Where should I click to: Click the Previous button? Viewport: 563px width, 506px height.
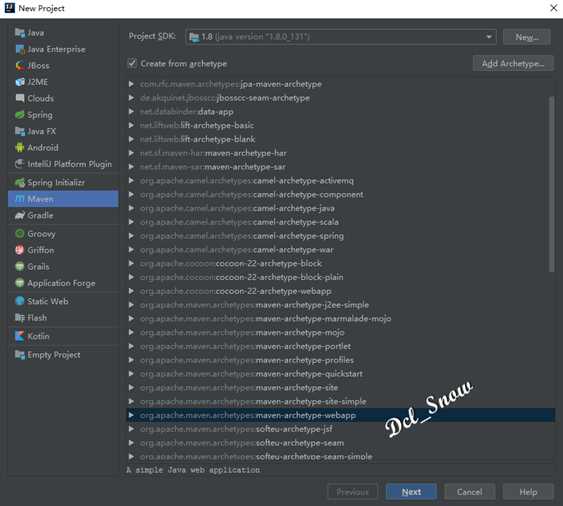[353, 492]
